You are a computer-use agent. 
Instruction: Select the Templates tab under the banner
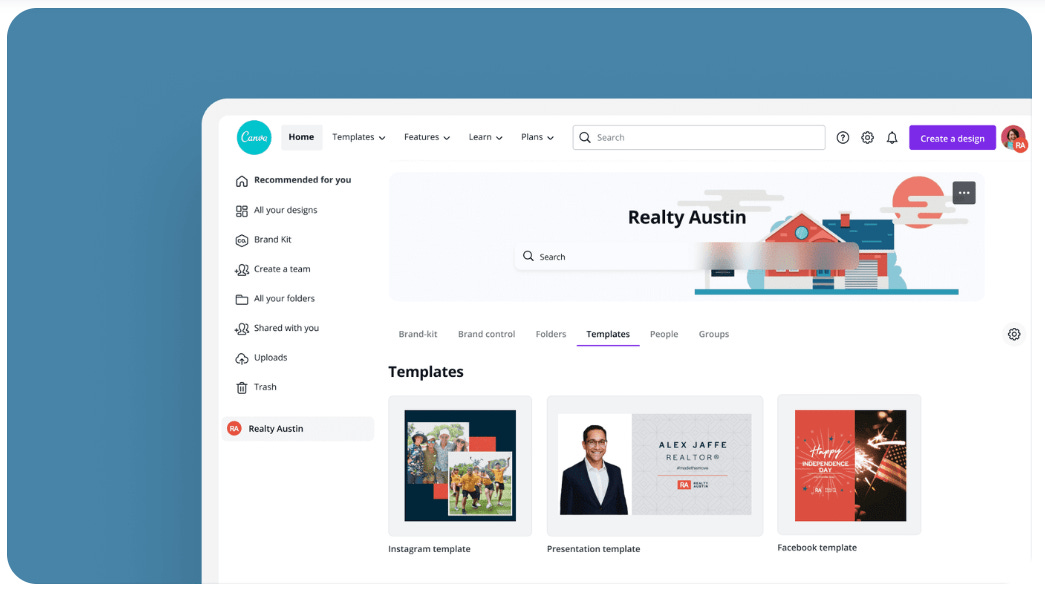point(608,334)
